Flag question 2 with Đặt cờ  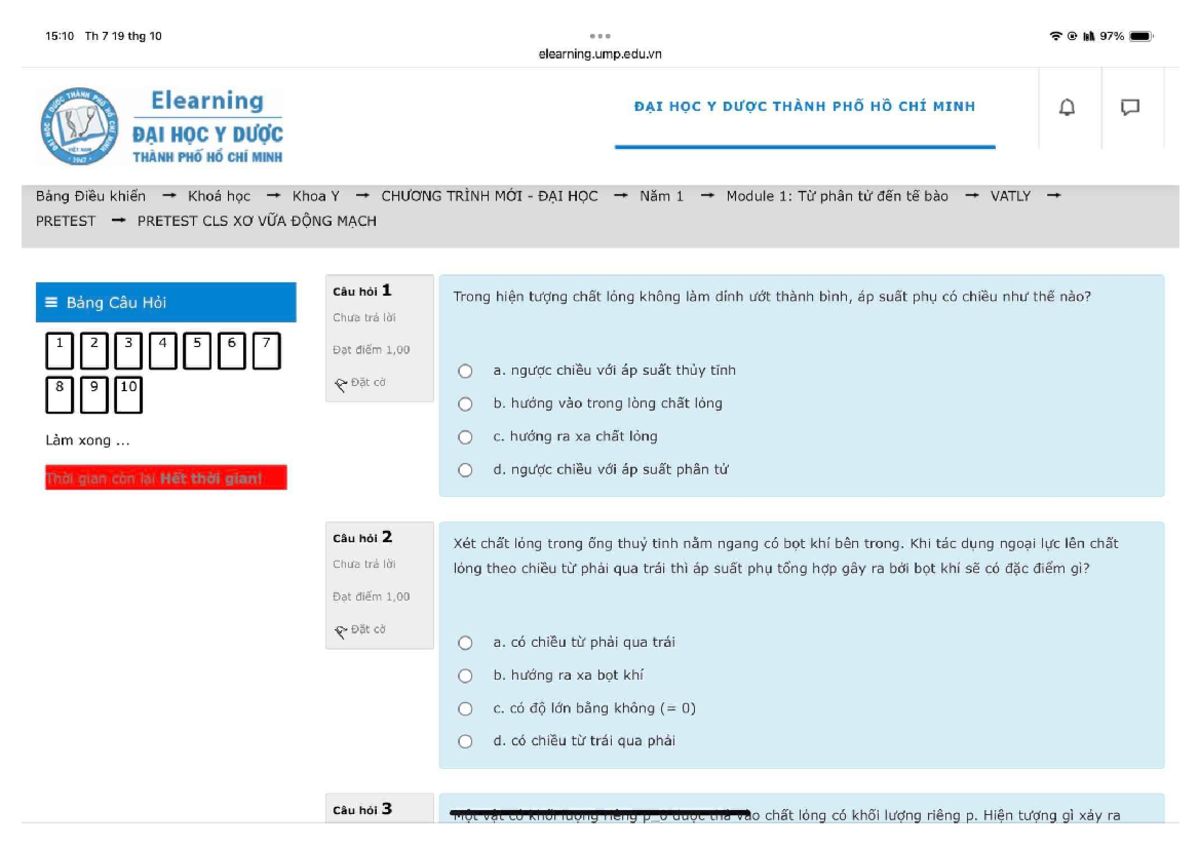coord(361,629)
